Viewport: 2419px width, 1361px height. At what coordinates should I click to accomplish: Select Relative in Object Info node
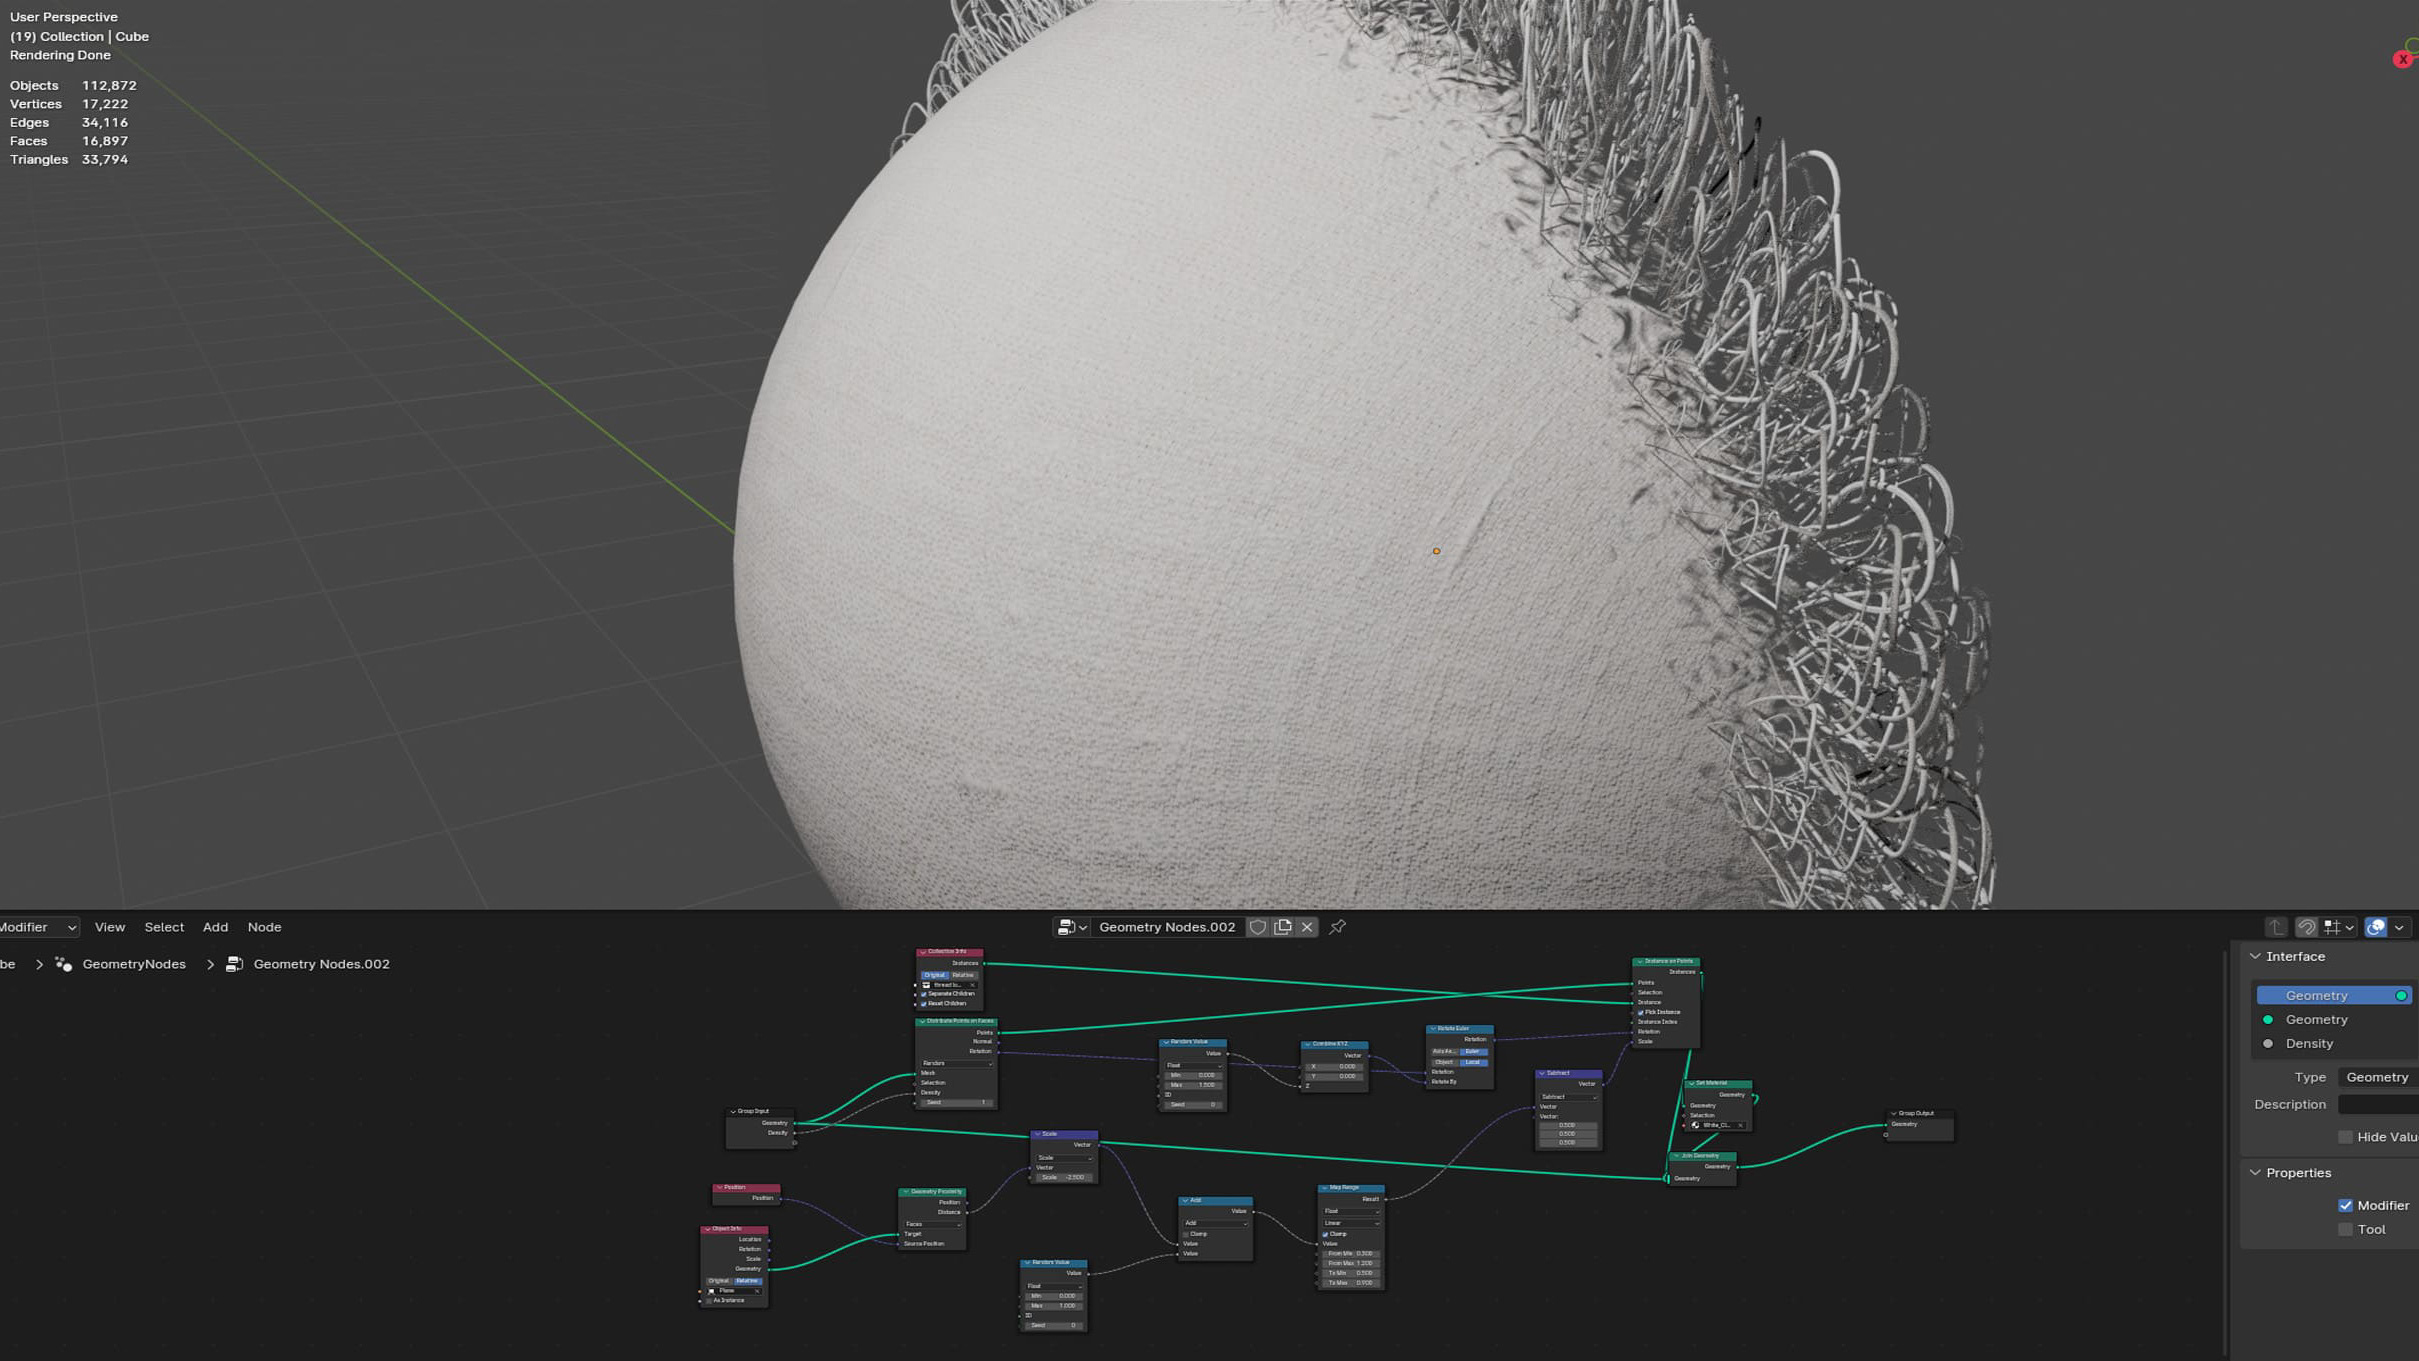[x=748, y=1281]
